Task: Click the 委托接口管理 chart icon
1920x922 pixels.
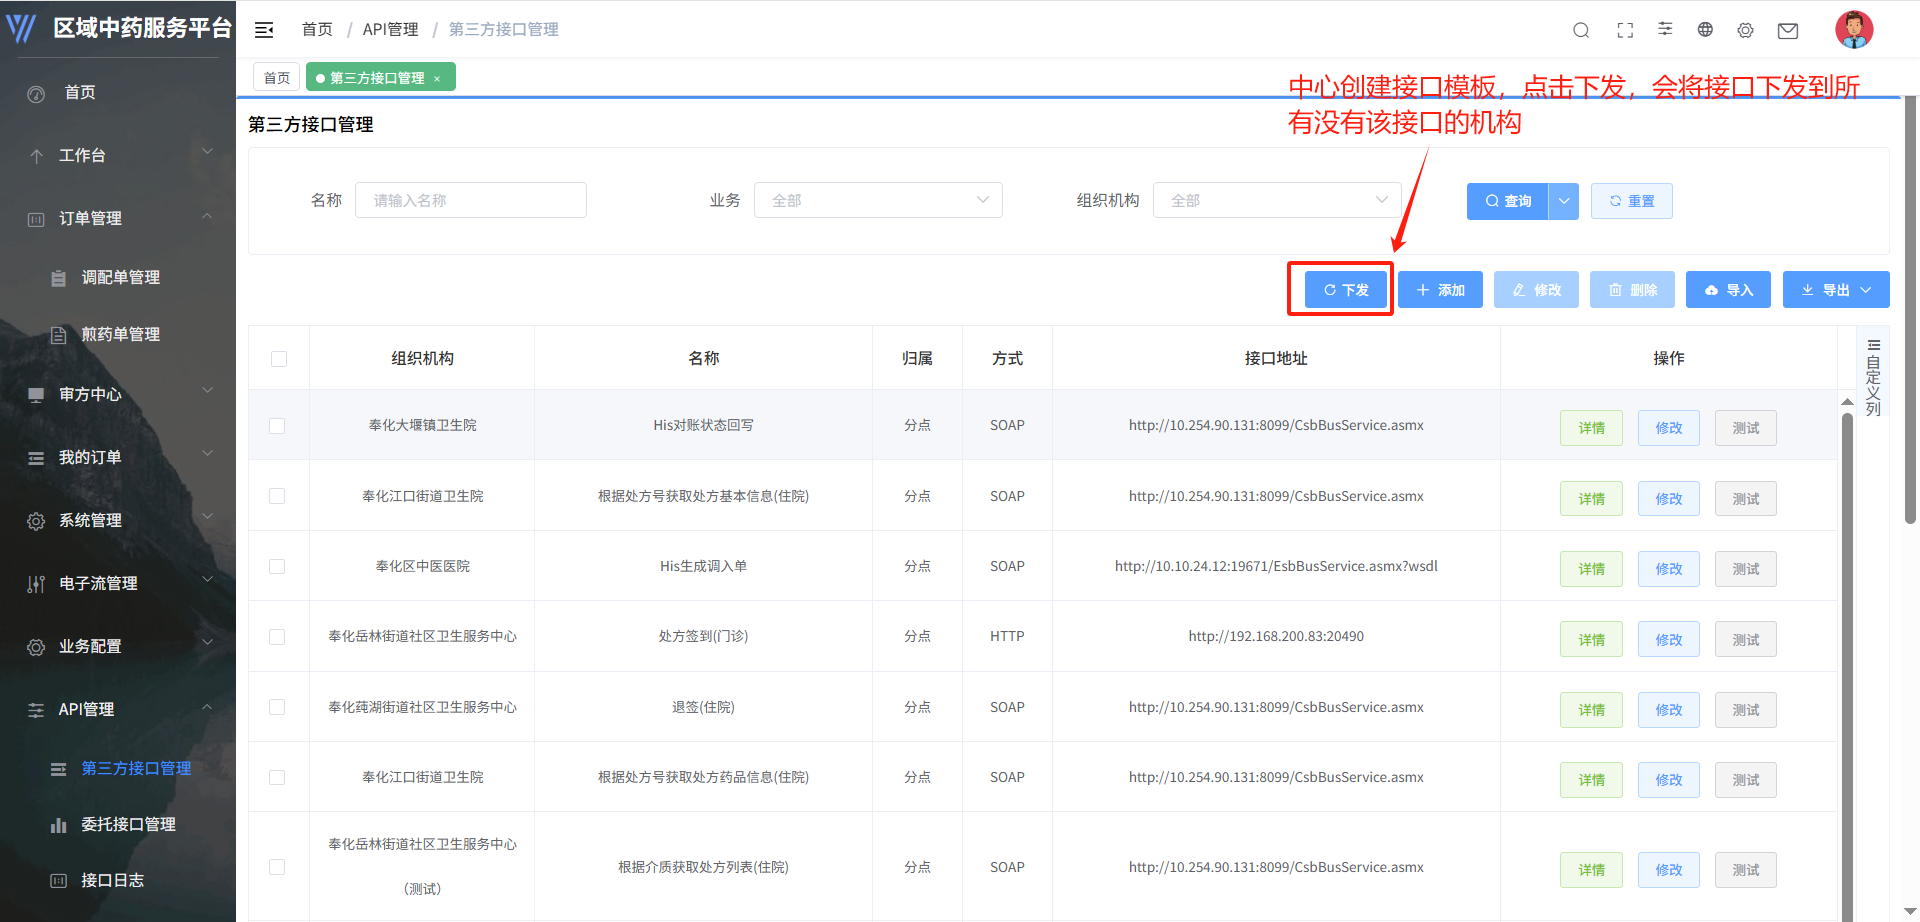Action: tap(59, 825)
